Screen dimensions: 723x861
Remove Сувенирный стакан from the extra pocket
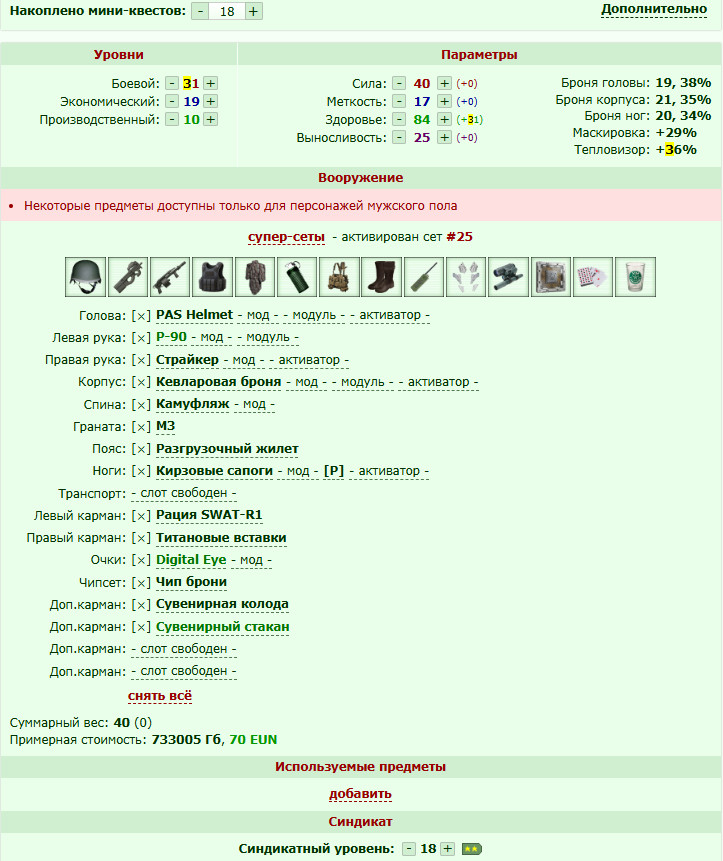[141, 627]
